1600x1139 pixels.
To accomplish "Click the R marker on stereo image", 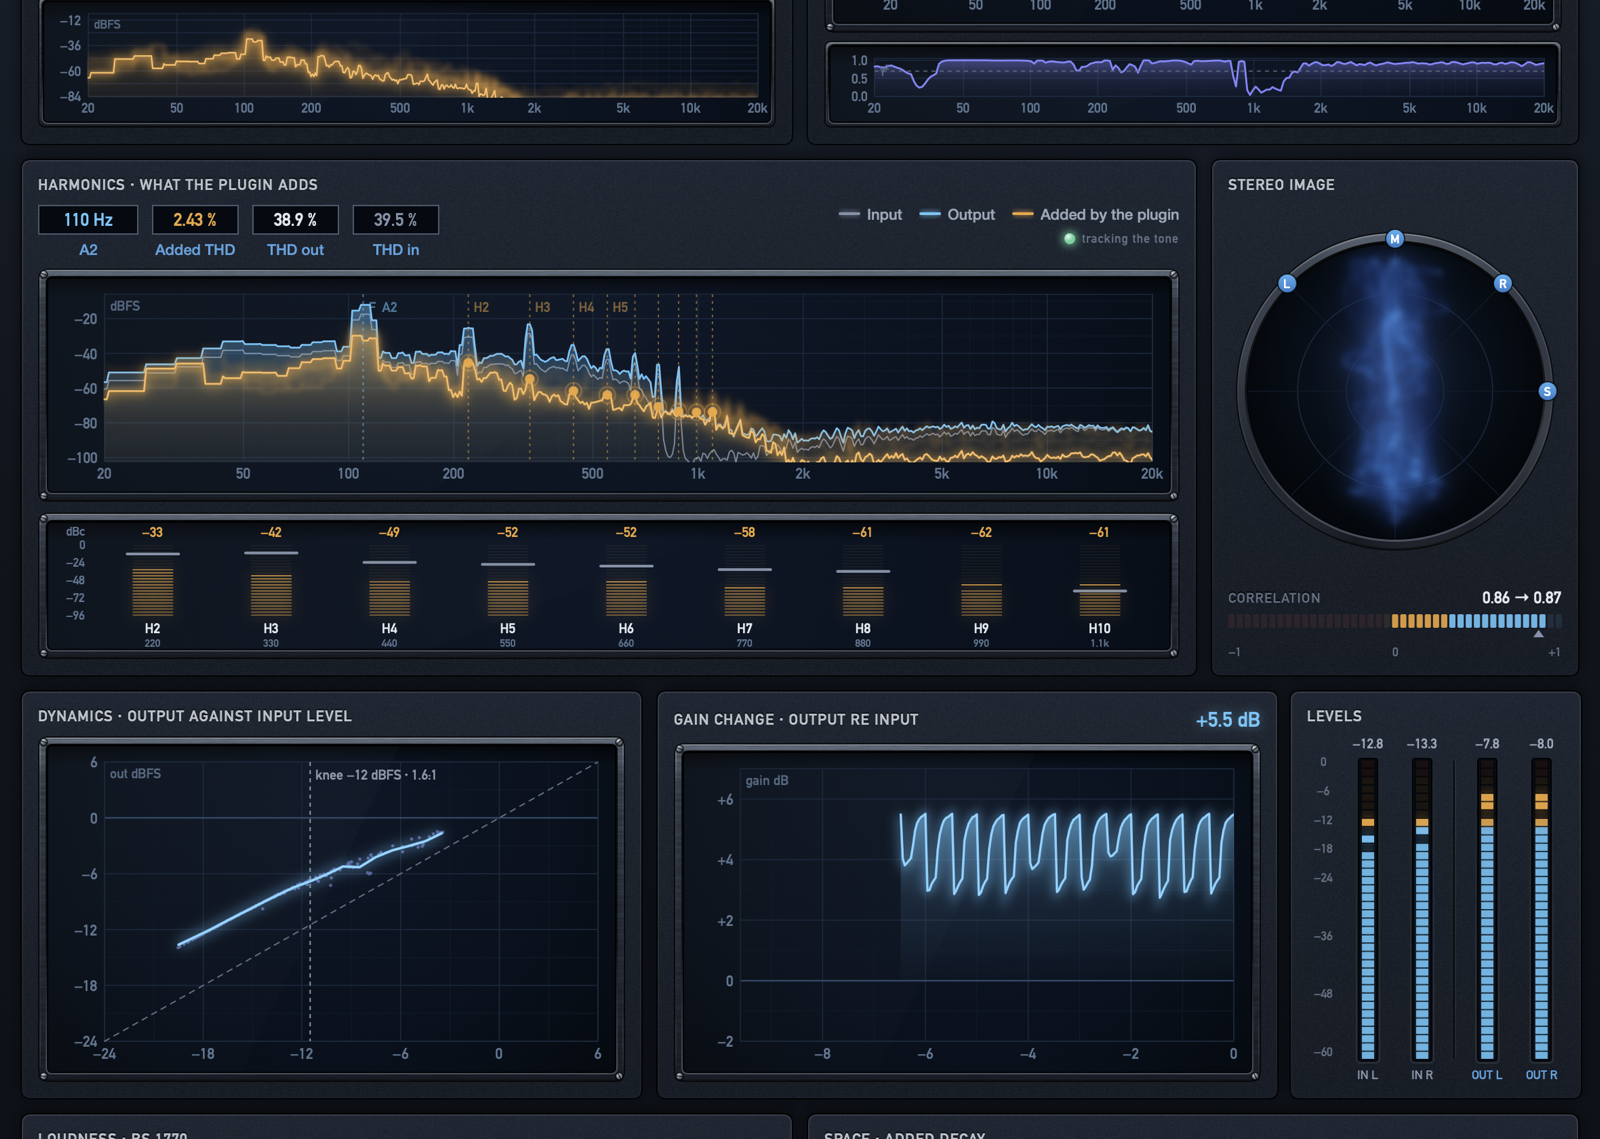I will [x=1502, y=284].
